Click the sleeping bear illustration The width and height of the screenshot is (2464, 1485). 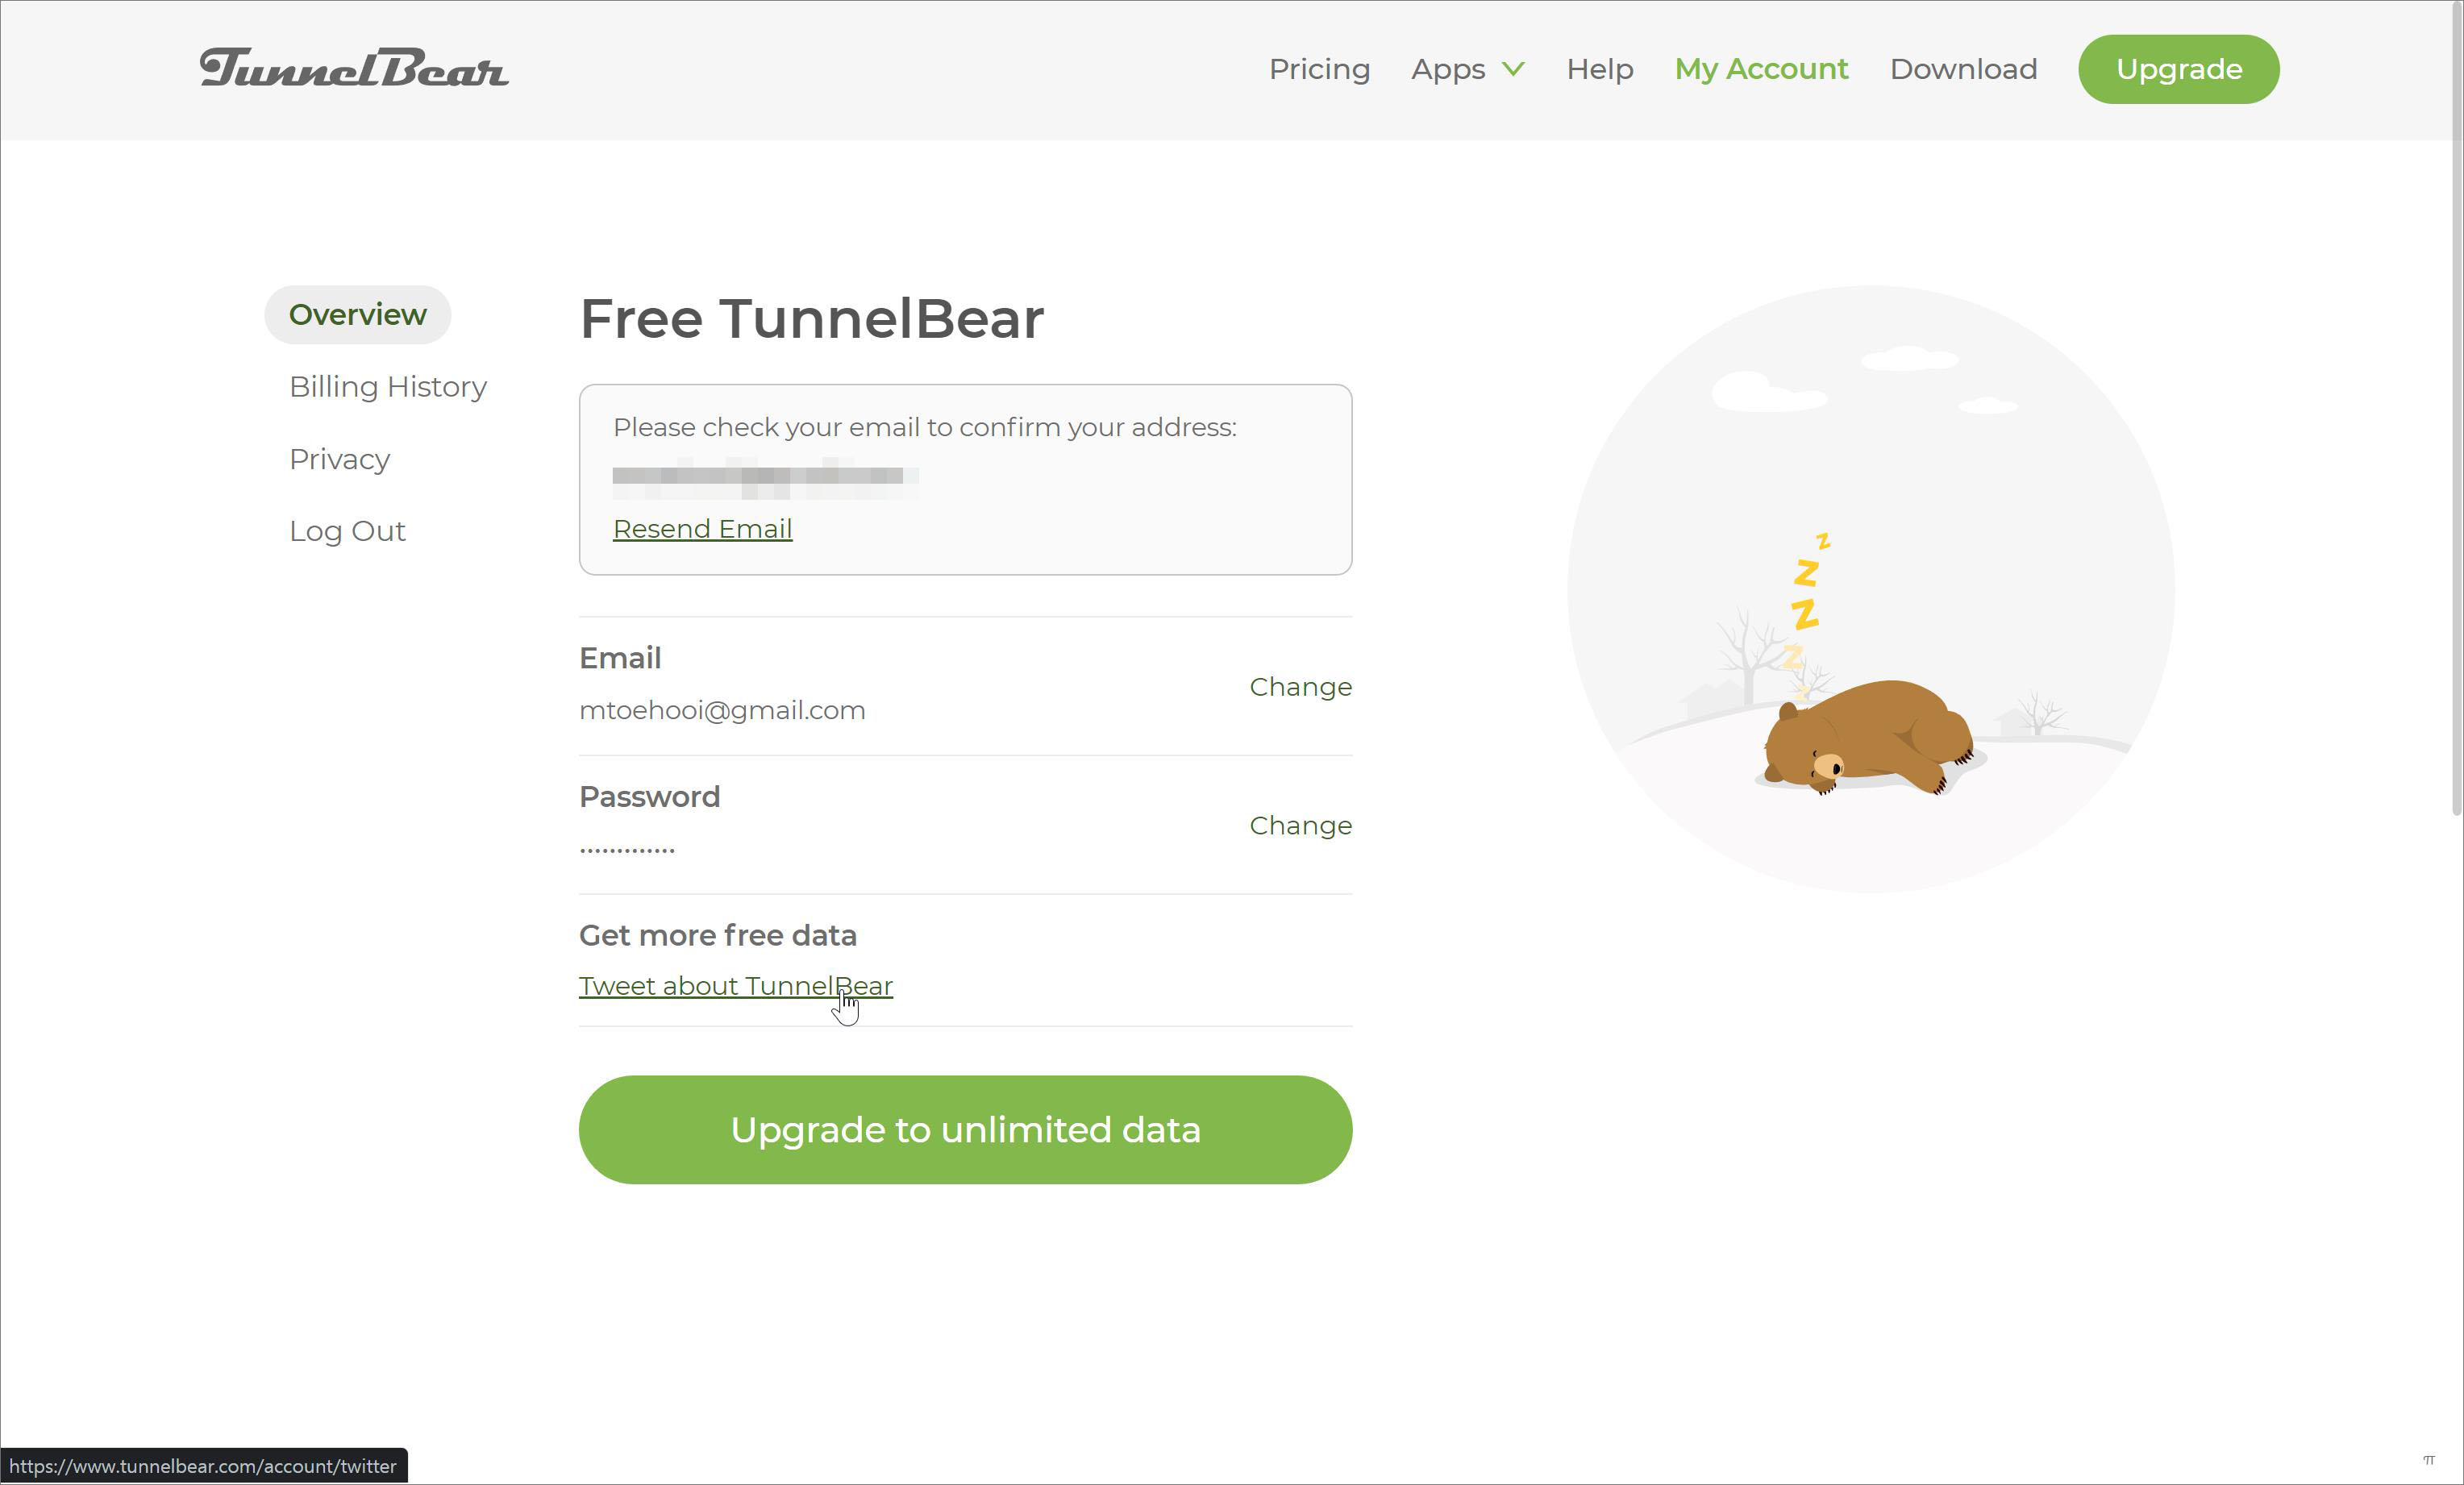1868,738
